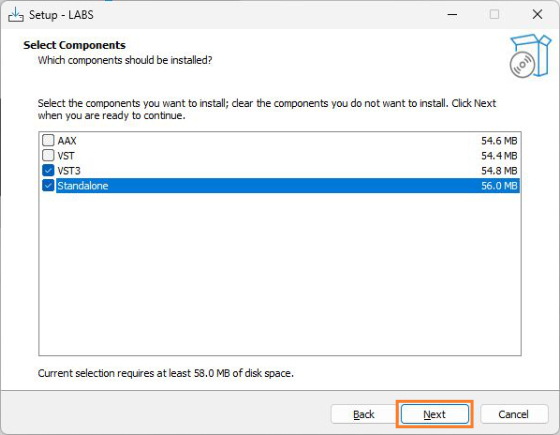Click the Setup installer icon in title bar
The width and height of the screenshot is (560, 435).
16,15
